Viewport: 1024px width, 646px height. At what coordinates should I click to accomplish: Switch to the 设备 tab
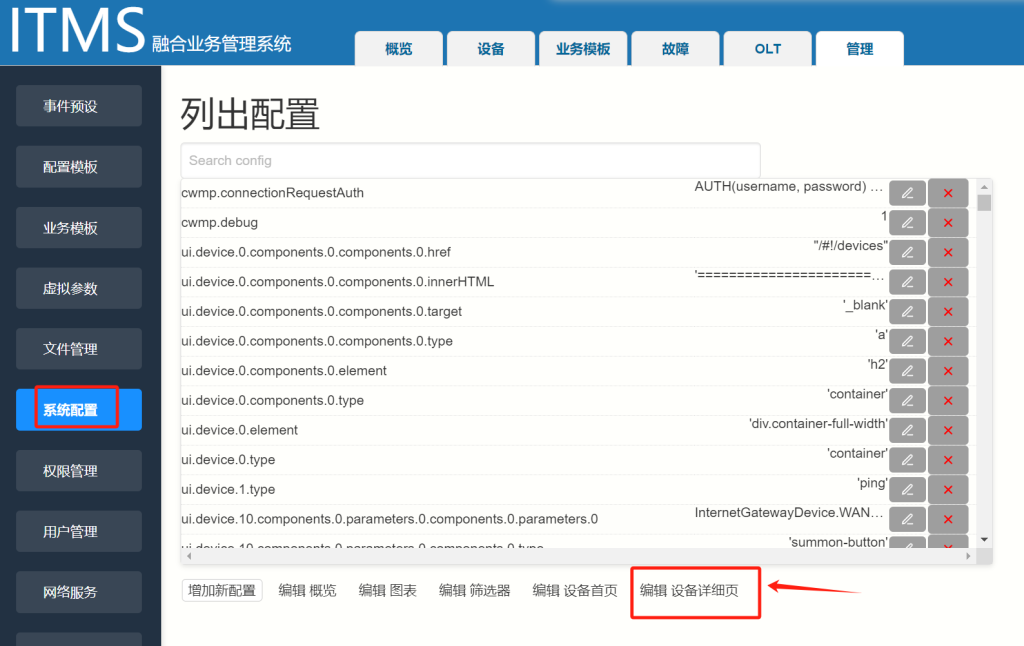coord(490,49)
